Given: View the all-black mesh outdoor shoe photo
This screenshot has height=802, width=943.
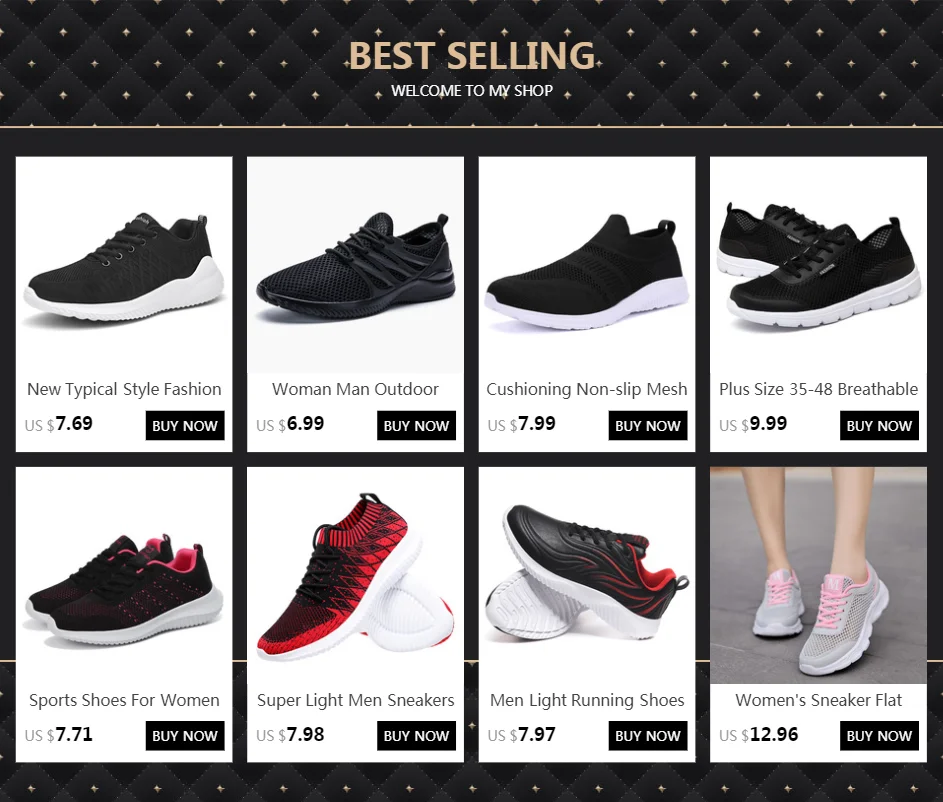Looking at the screenshot, I should click(355, 265).
